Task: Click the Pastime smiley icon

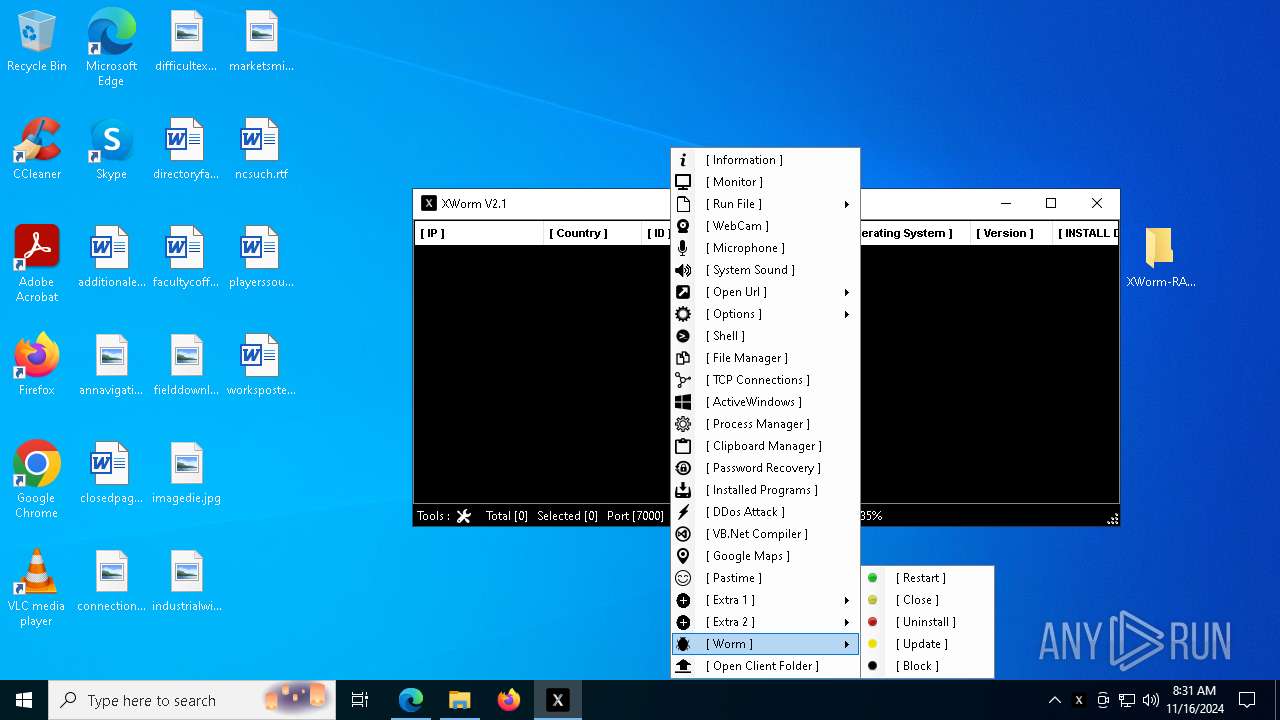Action: [x=683, y=578]
